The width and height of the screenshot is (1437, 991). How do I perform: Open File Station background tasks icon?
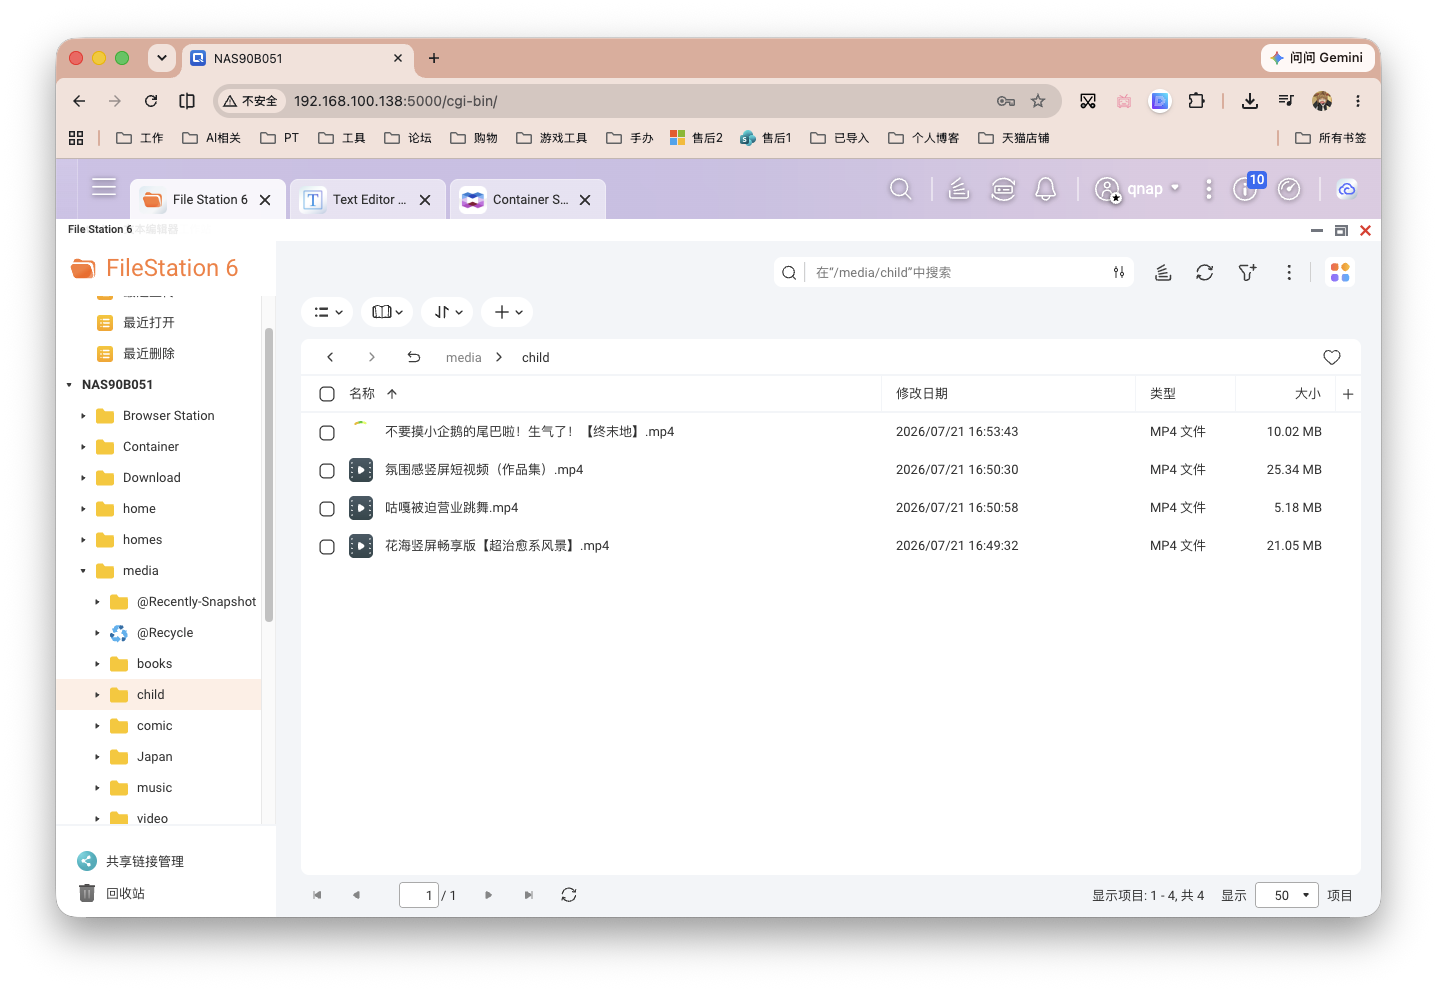(1163, 272)
